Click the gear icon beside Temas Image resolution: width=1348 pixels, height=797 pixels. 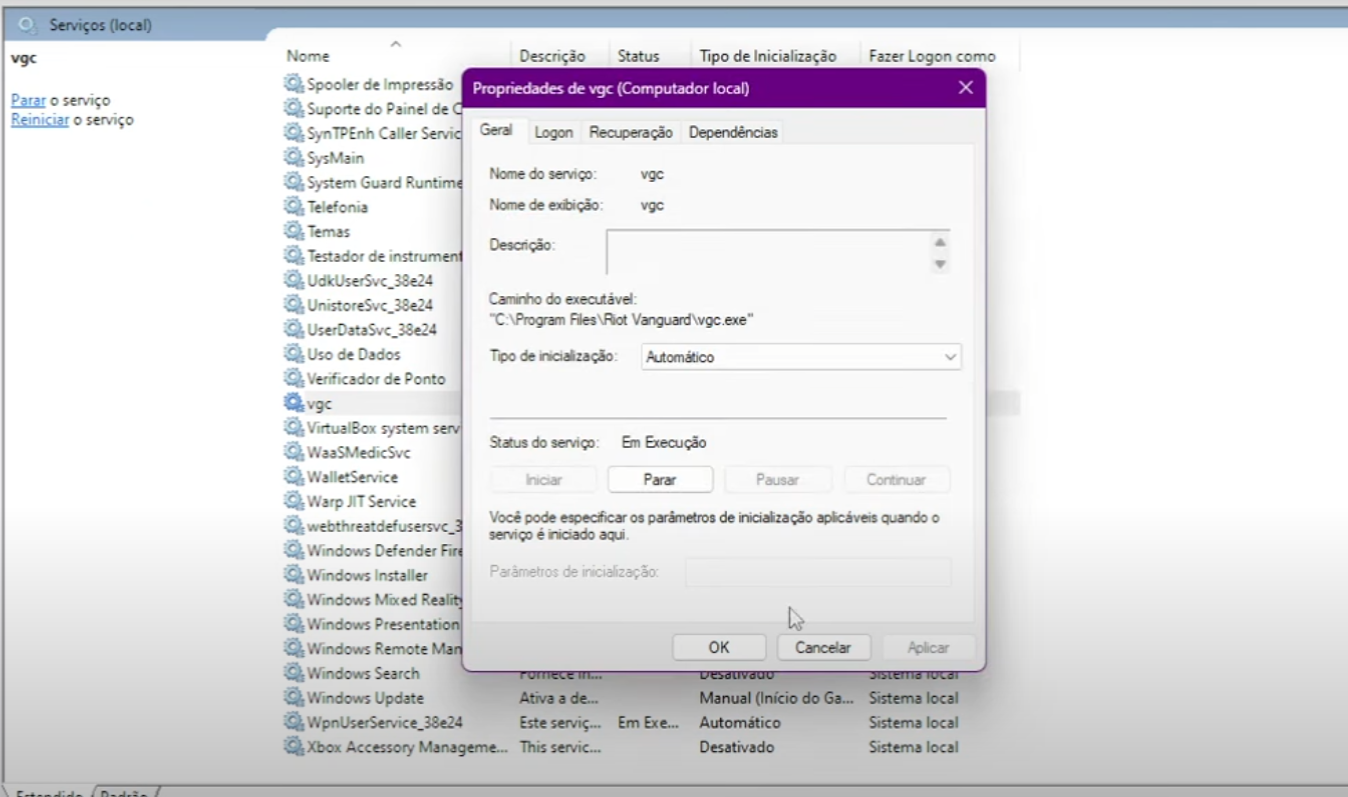click(x=294, y=231)
